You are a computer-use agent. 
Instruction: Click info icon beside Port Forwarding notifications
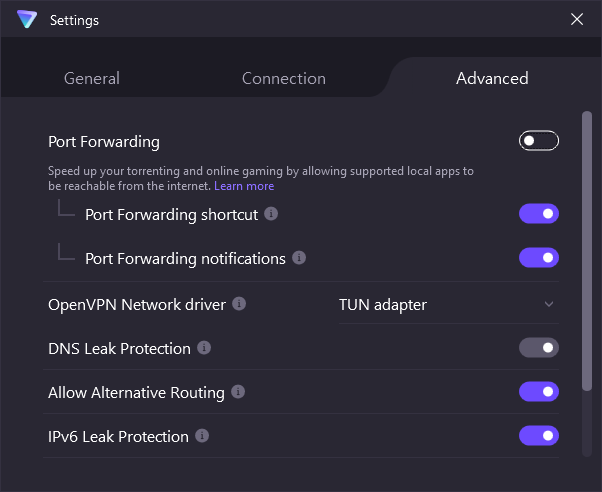tap(299, 258)
